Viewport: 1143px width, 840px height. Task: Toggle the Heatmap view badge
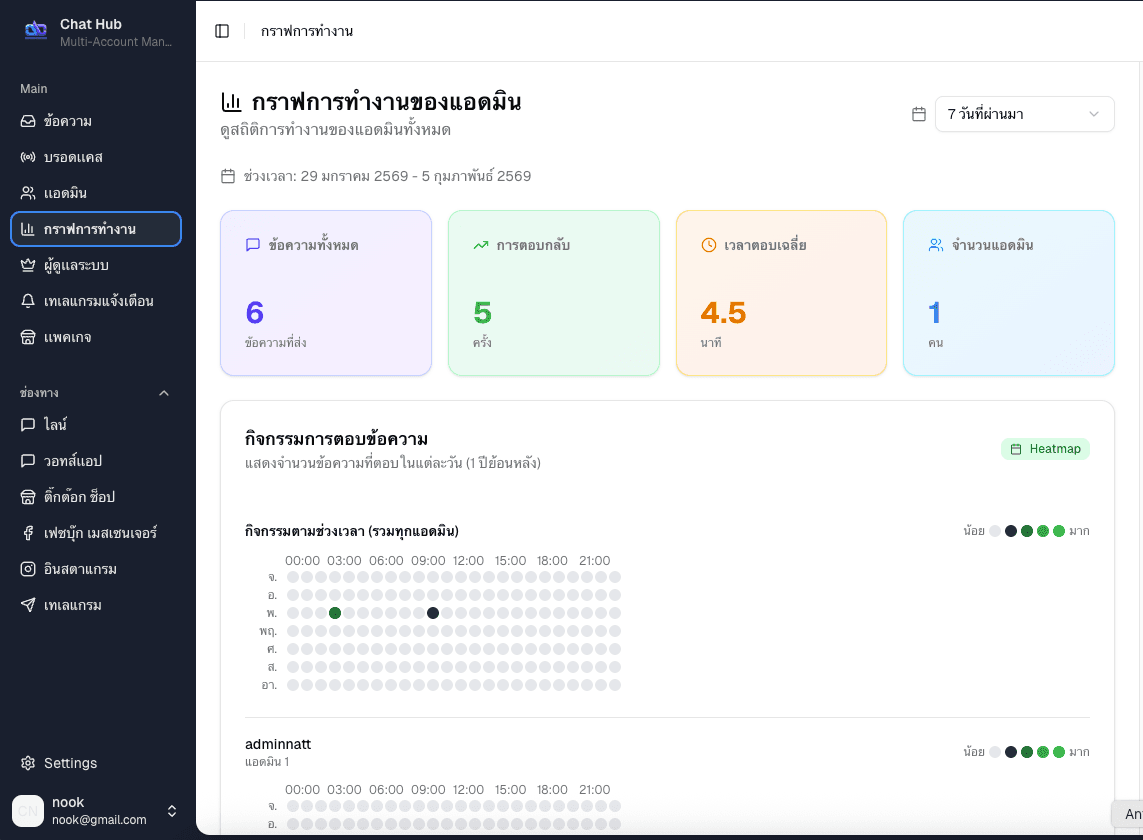pos(1045,448)
